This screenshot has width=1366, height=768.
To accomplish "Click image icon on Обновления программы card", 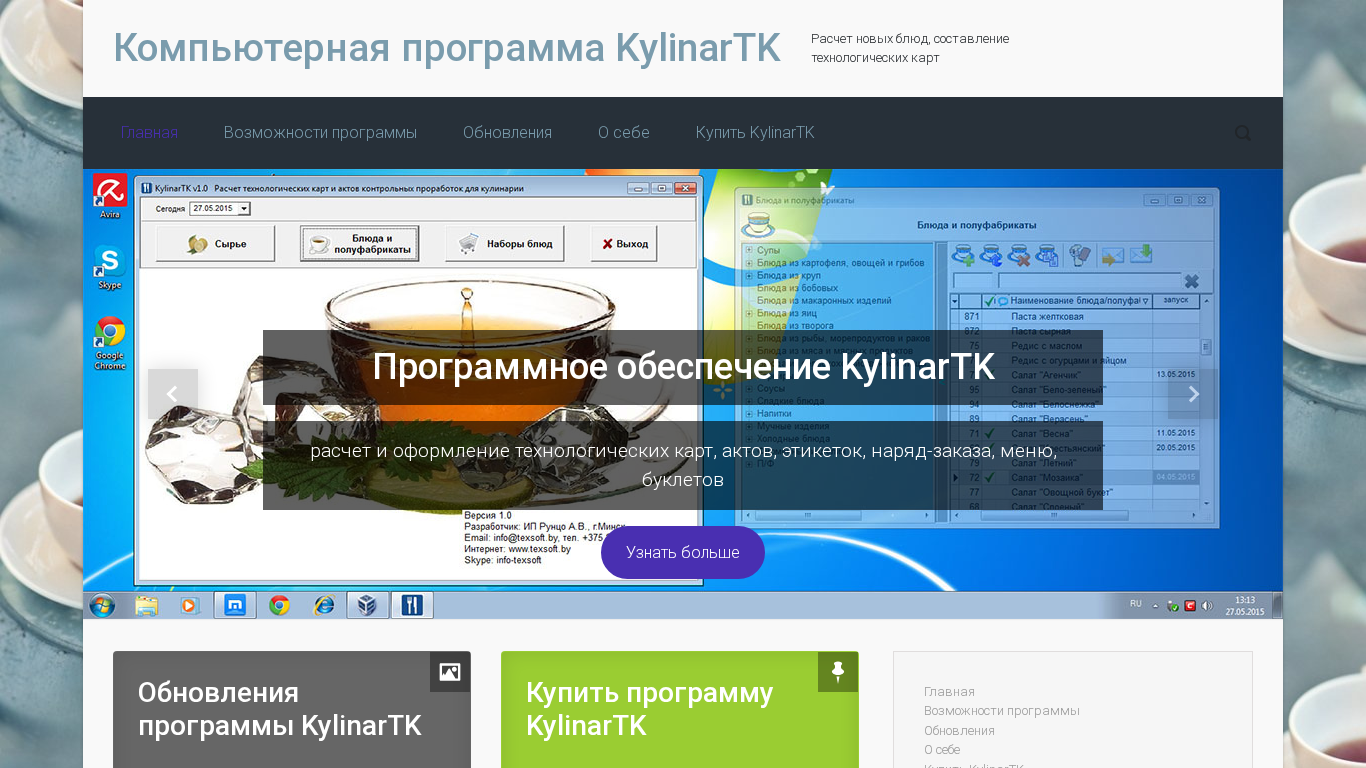I will point(450,672).
